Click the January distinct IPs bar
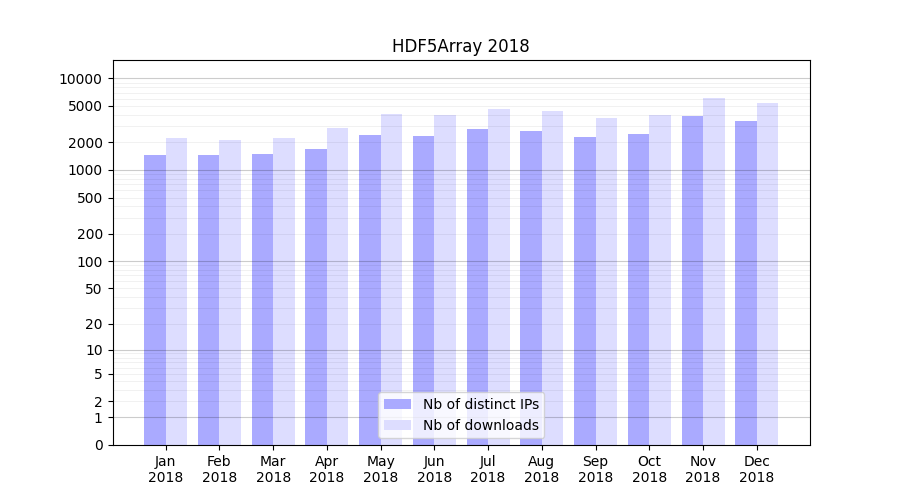This screenshot has height=500, width=900. click(155, 300)
